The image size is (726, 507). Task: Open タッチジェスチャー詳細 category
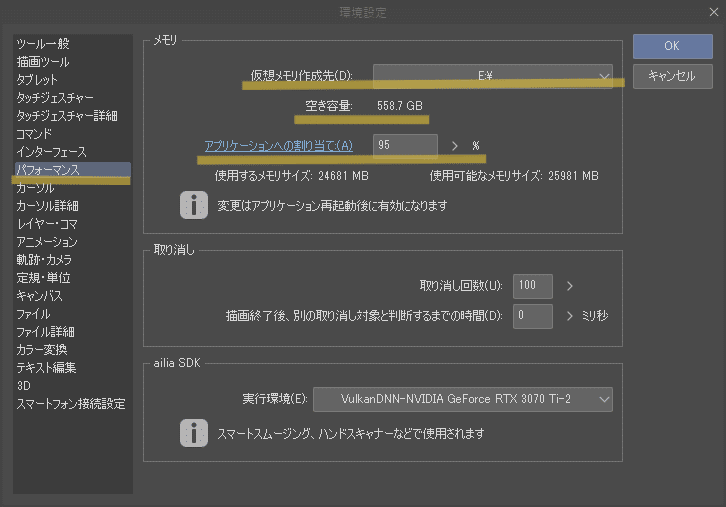[x=67, y=116]
